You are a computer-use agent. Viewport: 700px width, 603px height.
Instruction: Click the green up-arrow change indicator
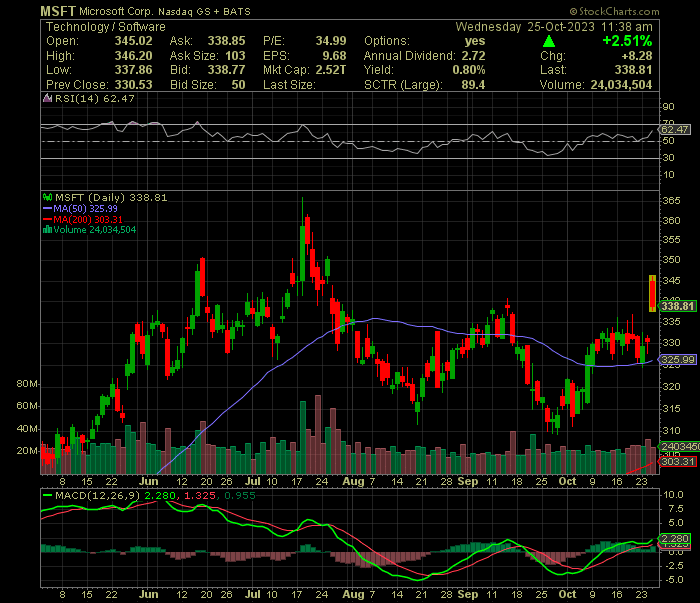click(x=549, y=41)
